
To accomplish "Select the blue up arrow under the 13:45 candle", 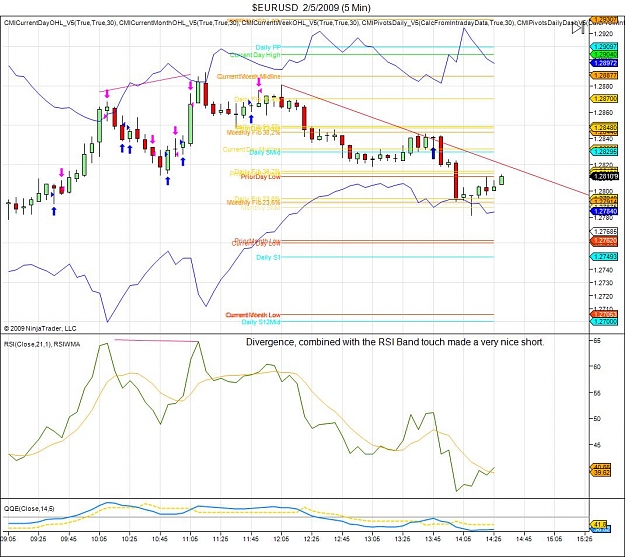I will [433, 153].
